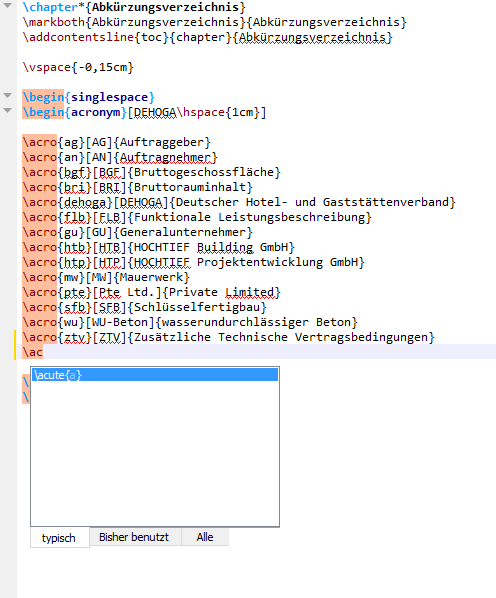Click the word 'Projektentwicklung'
The height and width of the screenshot is (598, 496).
point(260,262)
